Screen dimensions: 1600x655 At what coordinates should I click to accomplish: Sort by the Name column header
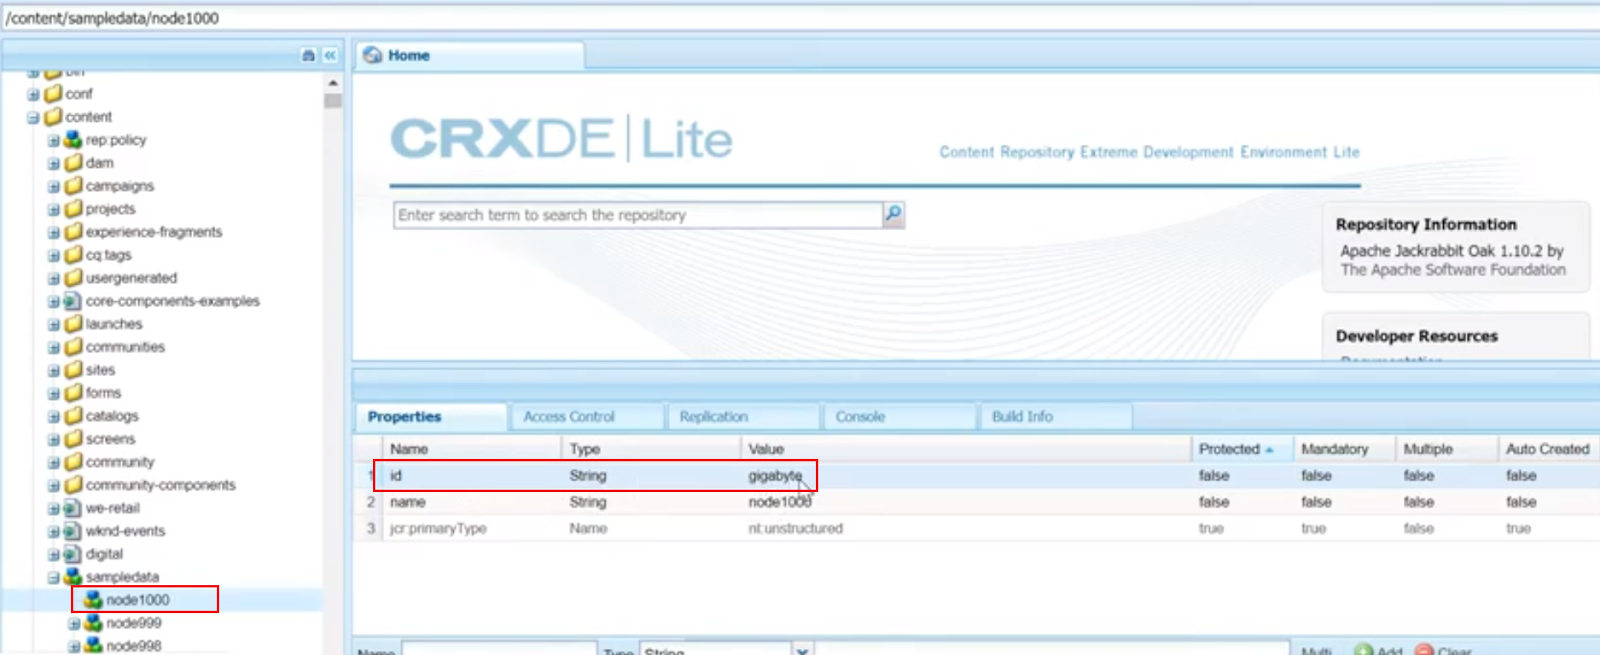tap(472, 449)
